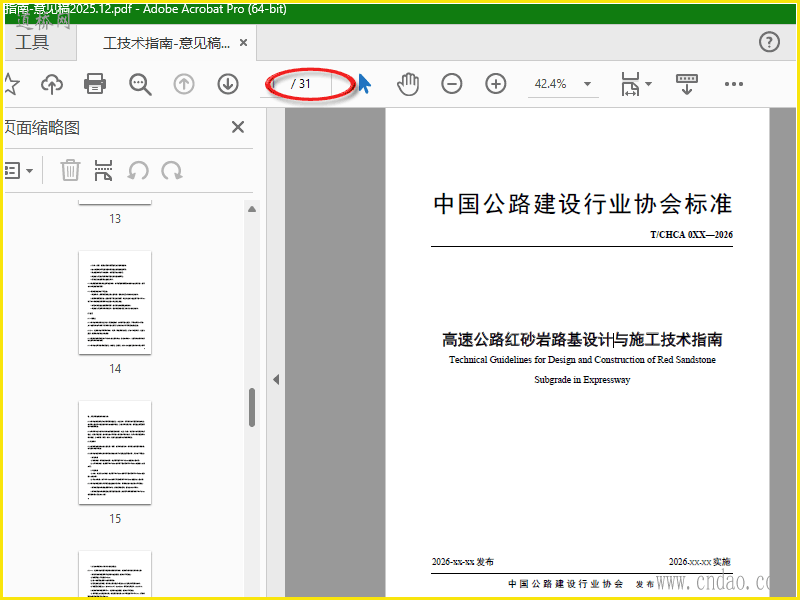Open the thumbnail options menu dropdown
The width and height of the screenshot is (800, 600).
point(18,170)
